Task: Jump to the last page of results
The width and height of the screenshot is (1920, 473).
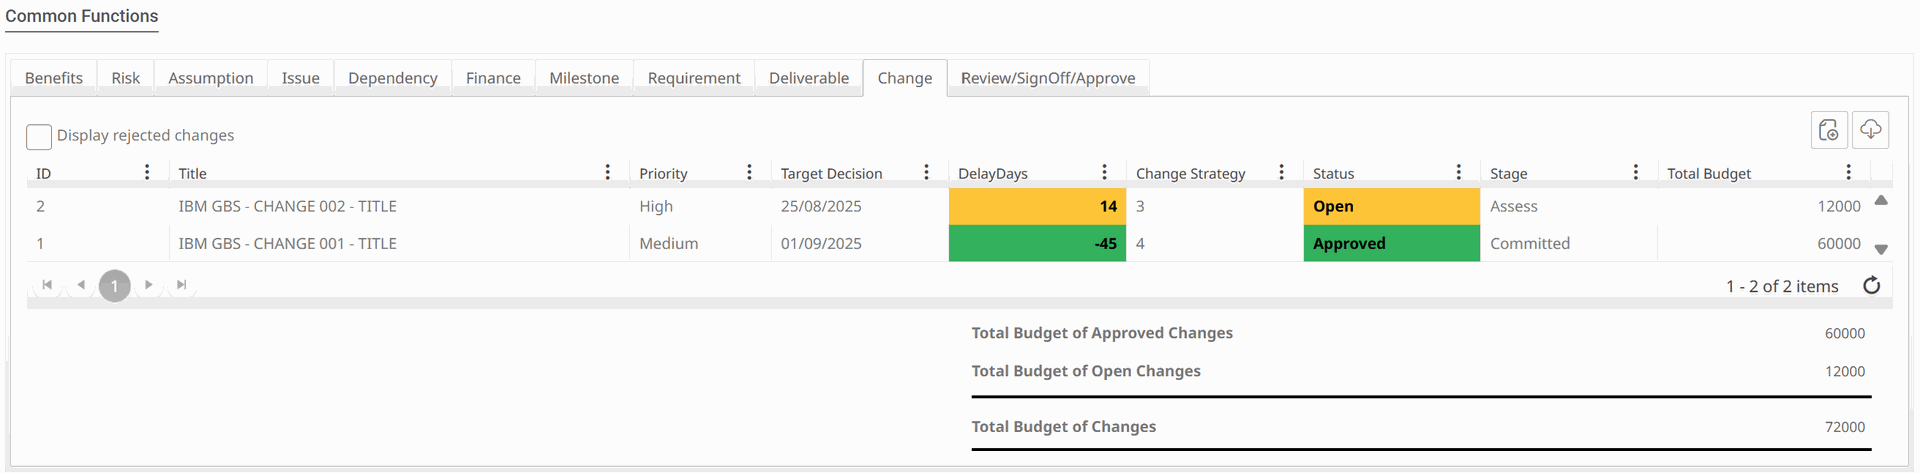Action: coord(181,285)
